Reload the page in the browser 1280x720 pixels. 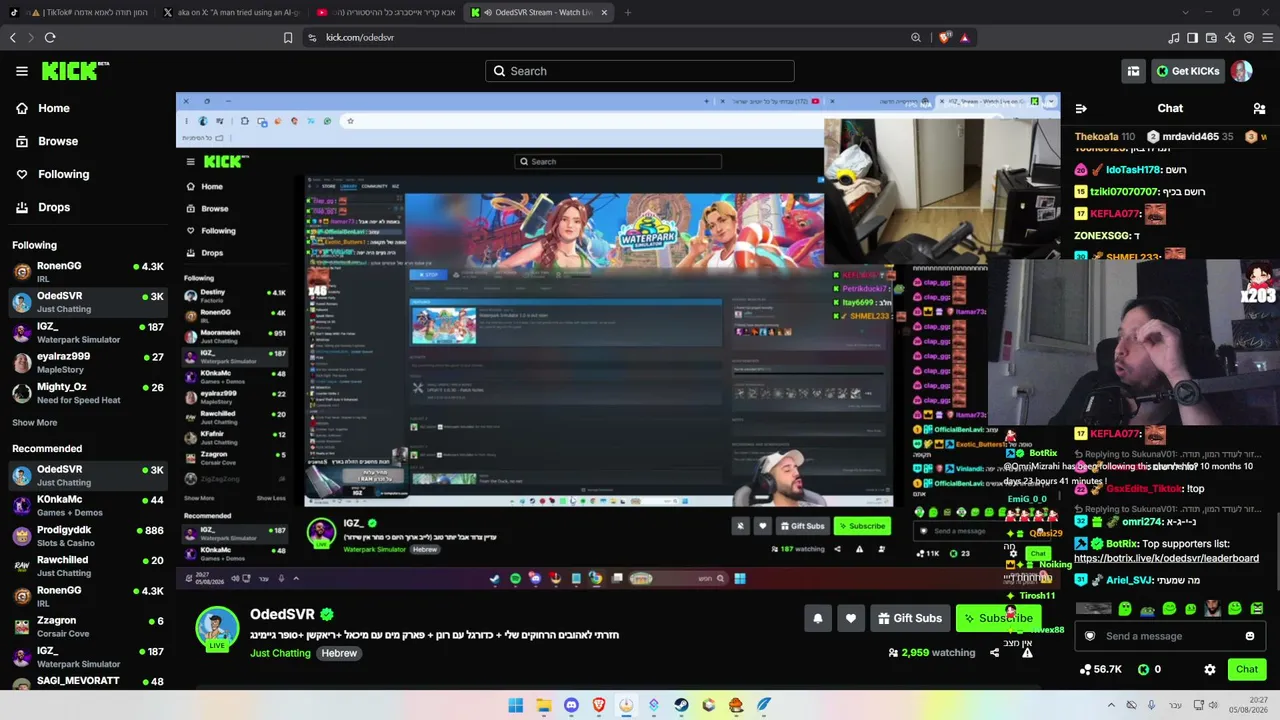click(x=50, y=37)
